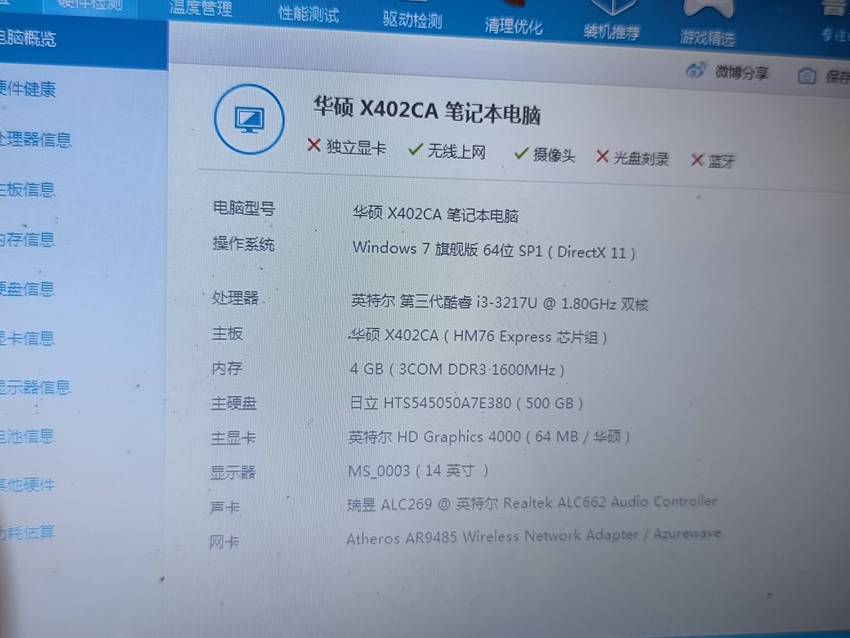Click the 主硬盘 row label
This screenshot has width=850, height=638.
(x=234, y=403)
